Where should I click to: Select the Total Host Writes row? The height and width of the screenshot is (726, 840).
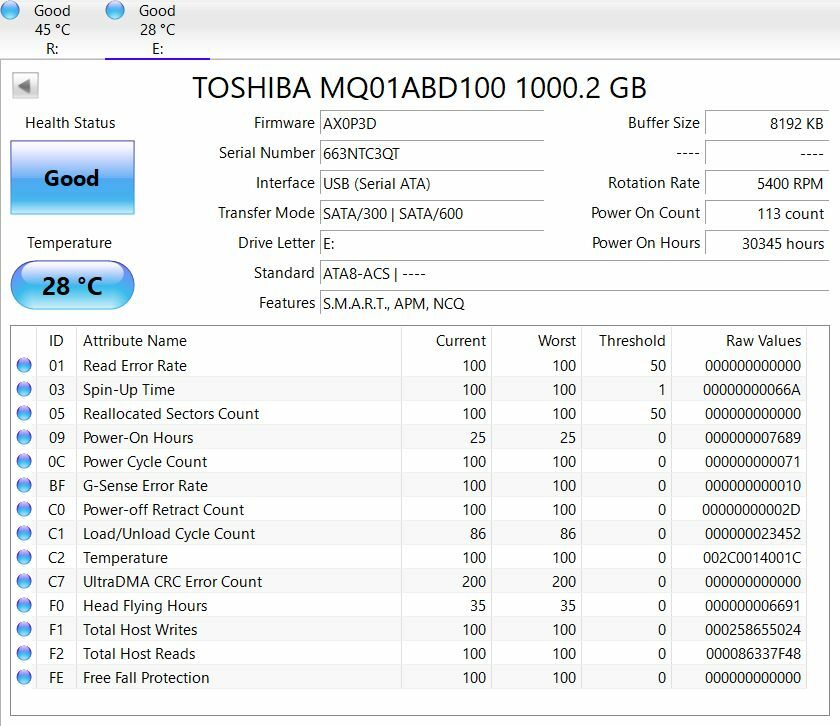(140, 630)
